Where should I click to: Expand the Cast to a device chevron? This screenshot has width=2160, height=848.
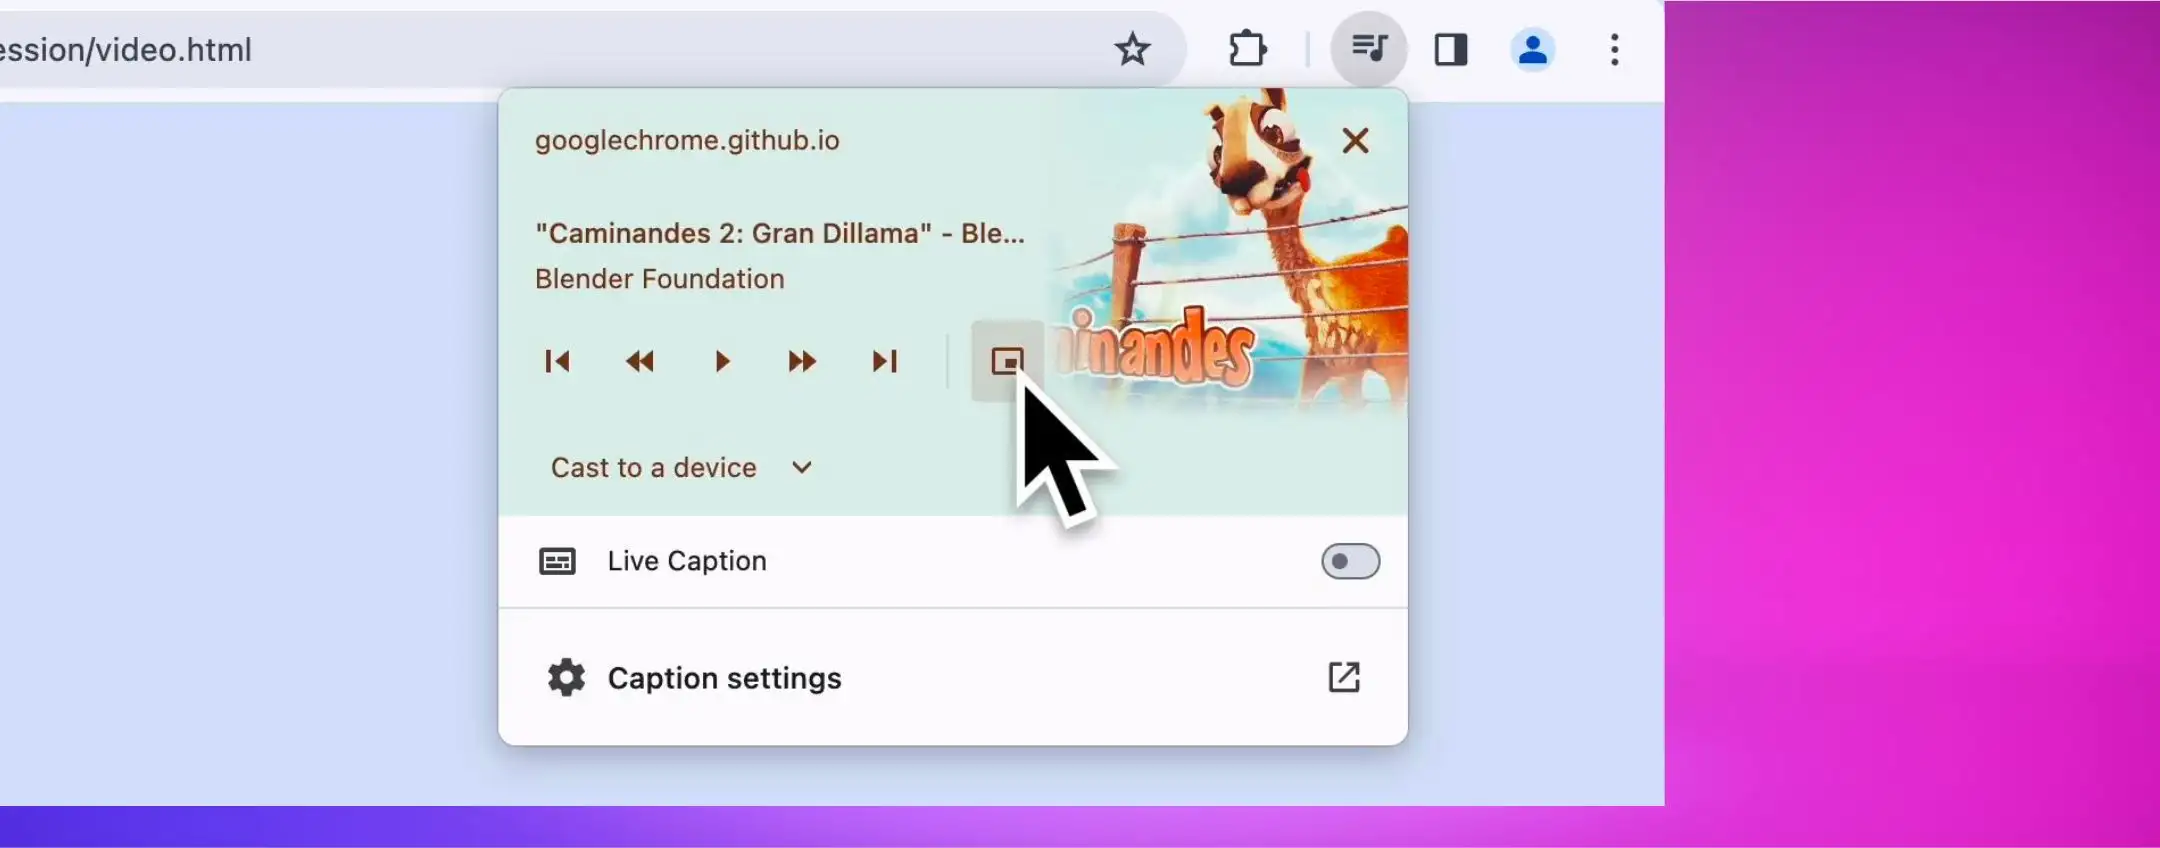coord(802,467)
